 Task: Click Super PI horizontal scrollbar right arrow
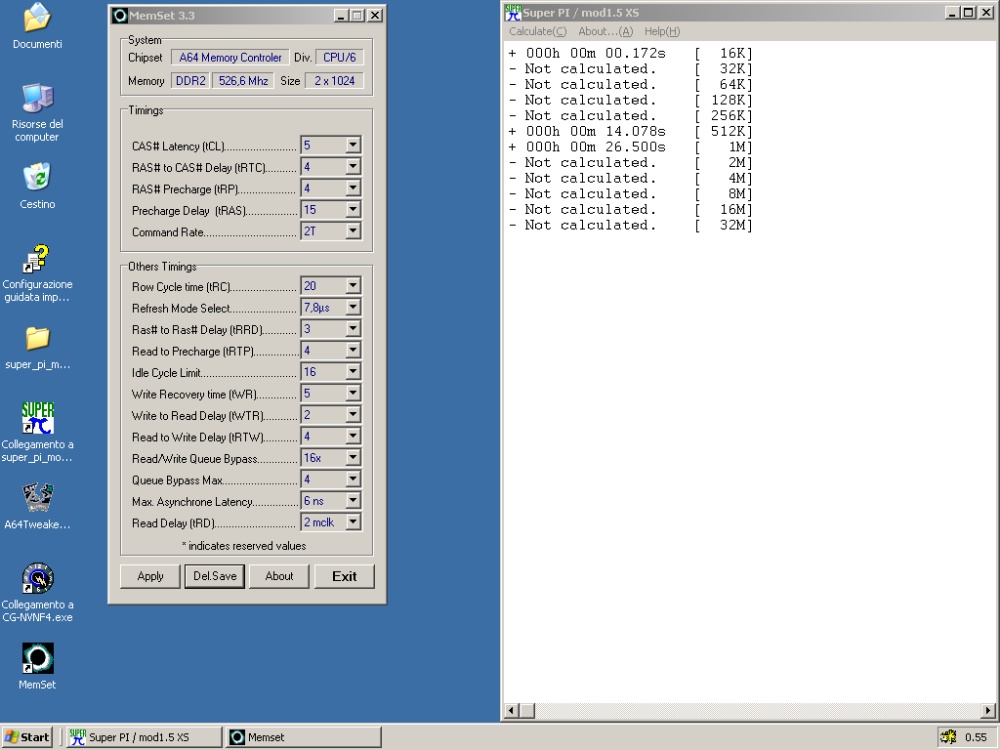[988, 710]
